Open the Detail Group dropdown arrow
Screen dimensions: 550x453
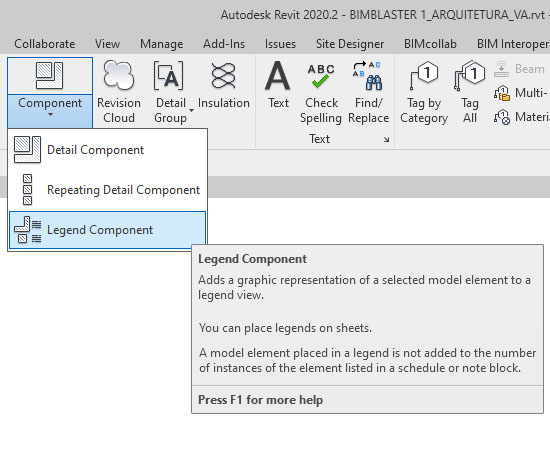(192, 110)
